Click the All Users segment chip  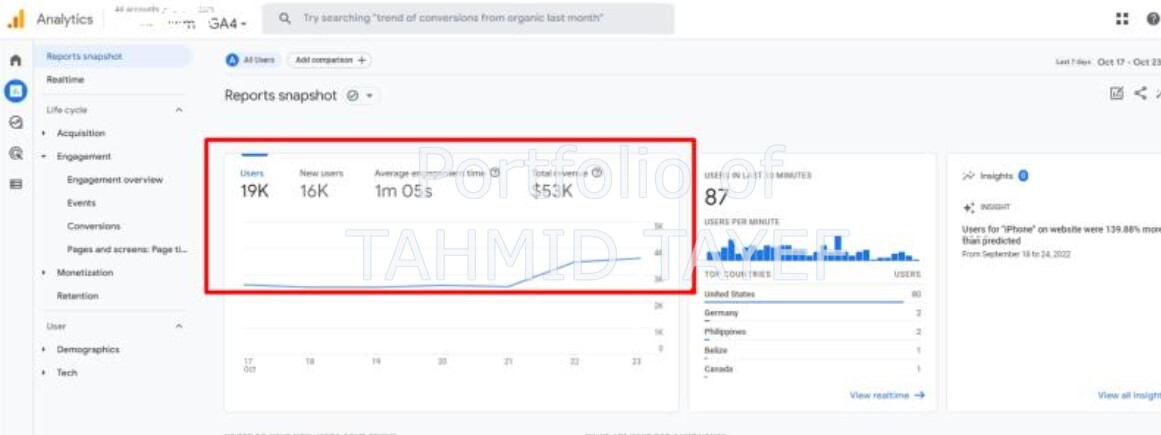coord(252,60)
